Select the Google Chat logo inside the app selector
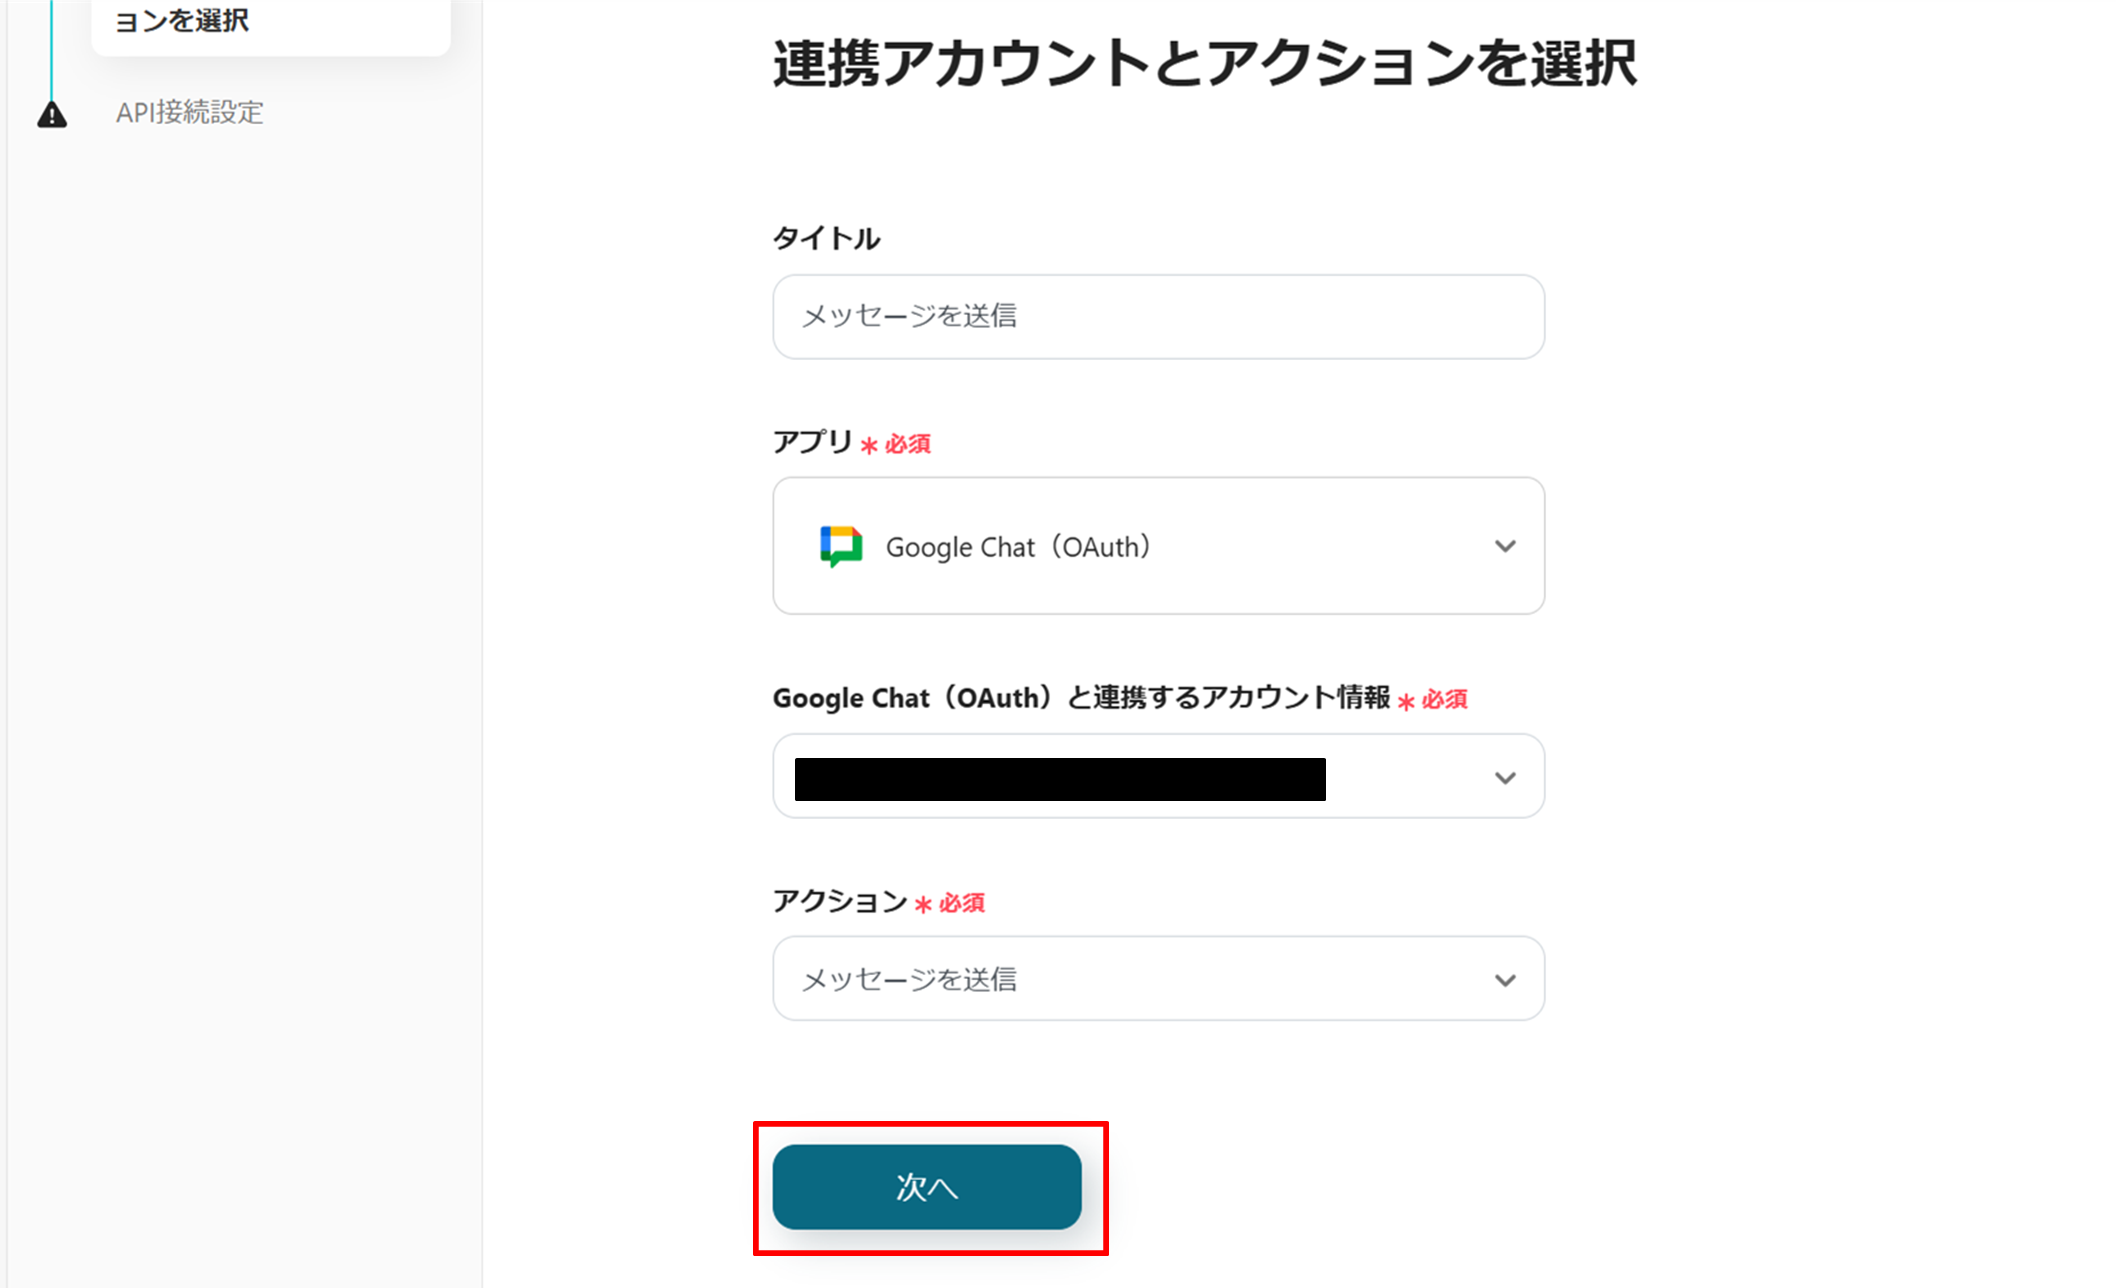This screenshot has height=1288, width=2116. [x=840, y=546]
